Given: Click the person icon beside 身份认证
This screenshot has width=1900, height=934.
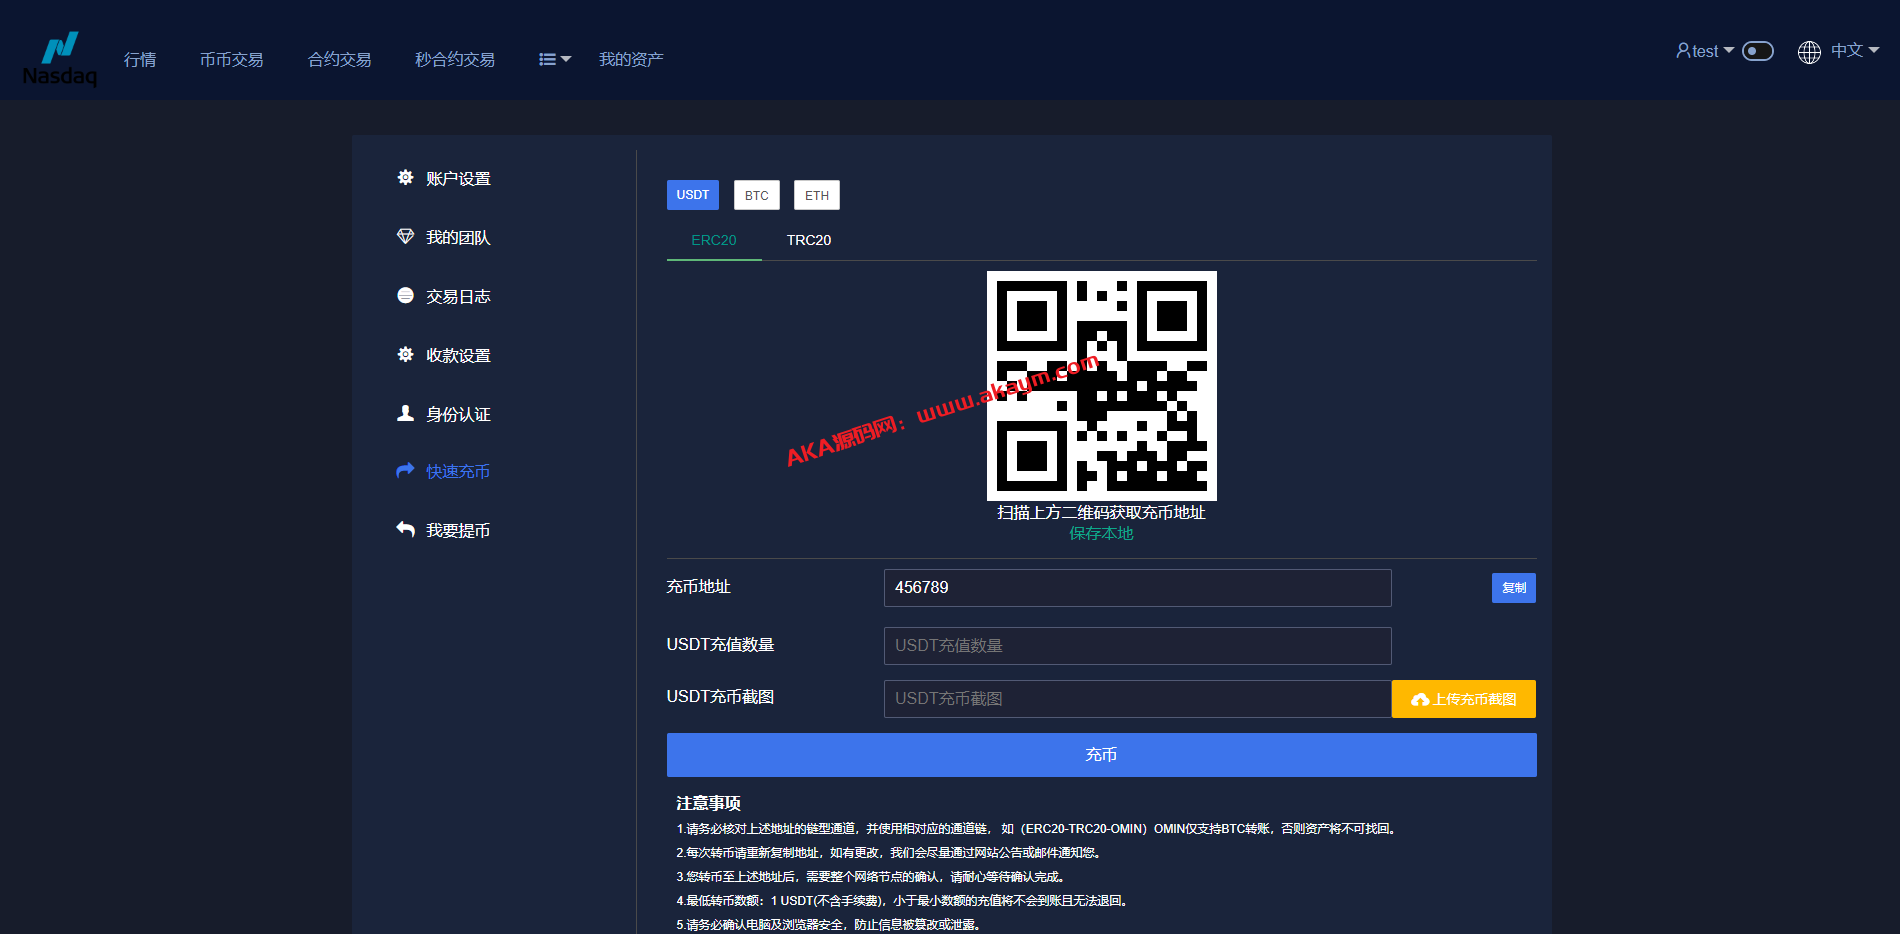Looking at the screenshot, I should [405, 413].
